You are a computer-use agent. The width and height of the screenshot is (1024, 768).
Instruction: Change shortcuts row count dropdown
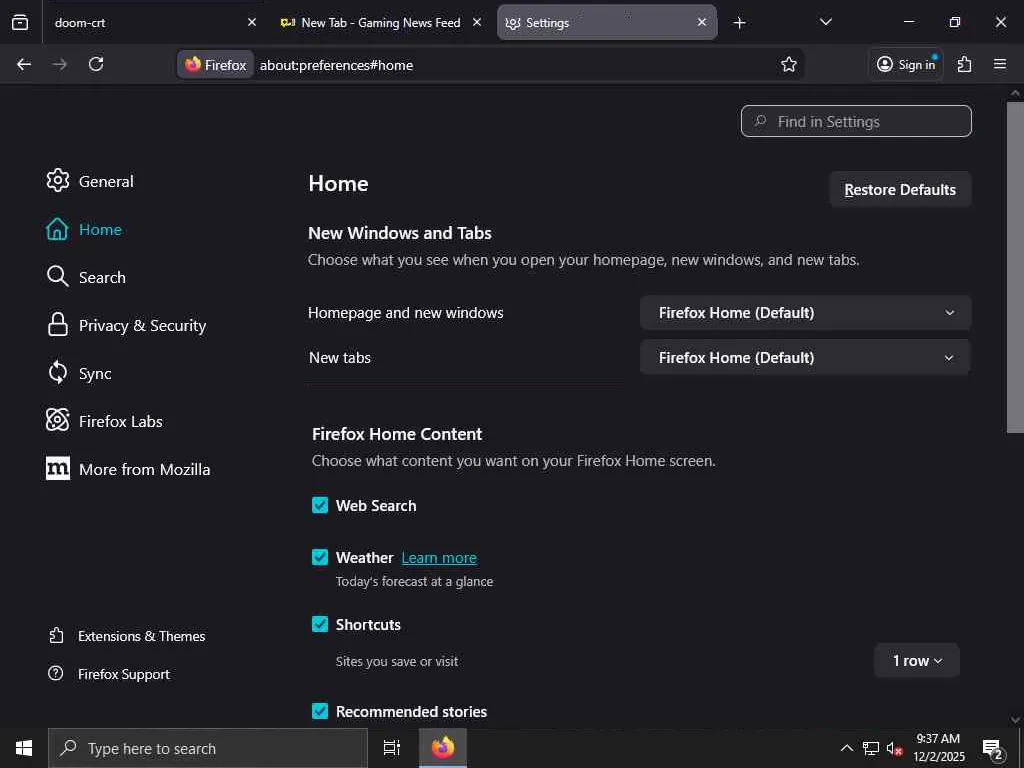(x=916, y=661)
